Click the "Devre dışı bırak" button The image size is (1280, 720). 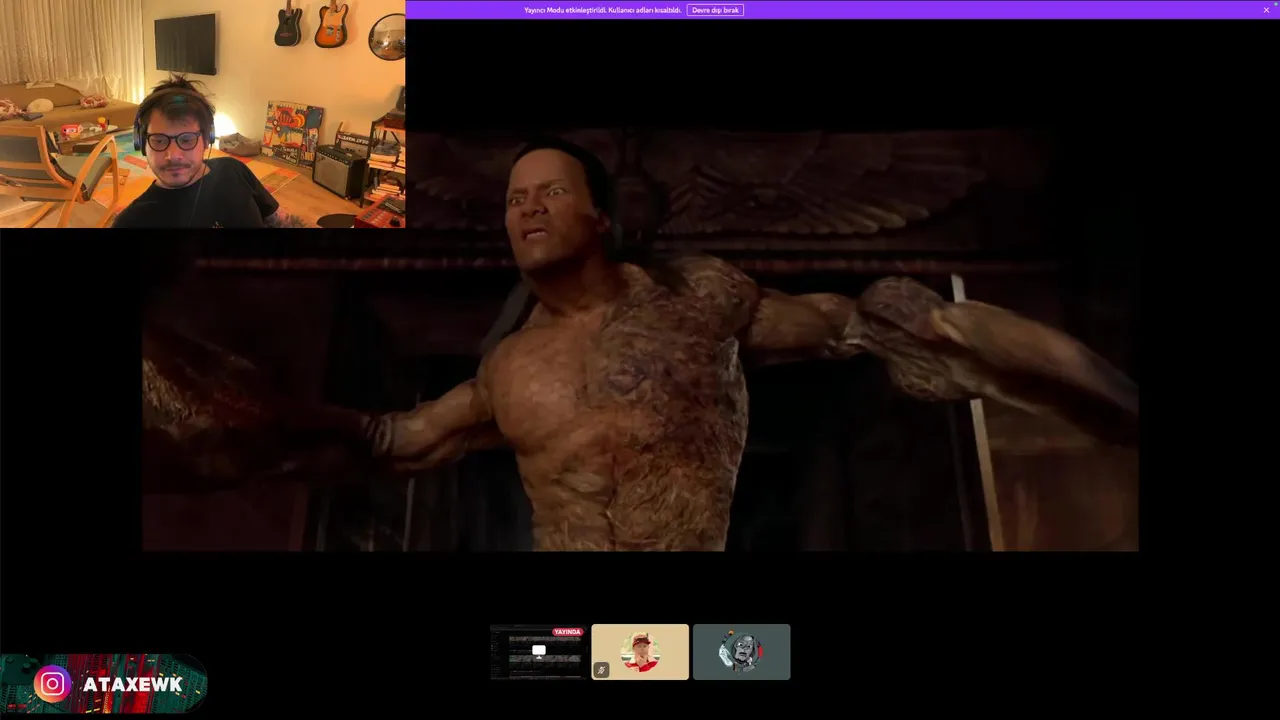[x=715, y=10]
